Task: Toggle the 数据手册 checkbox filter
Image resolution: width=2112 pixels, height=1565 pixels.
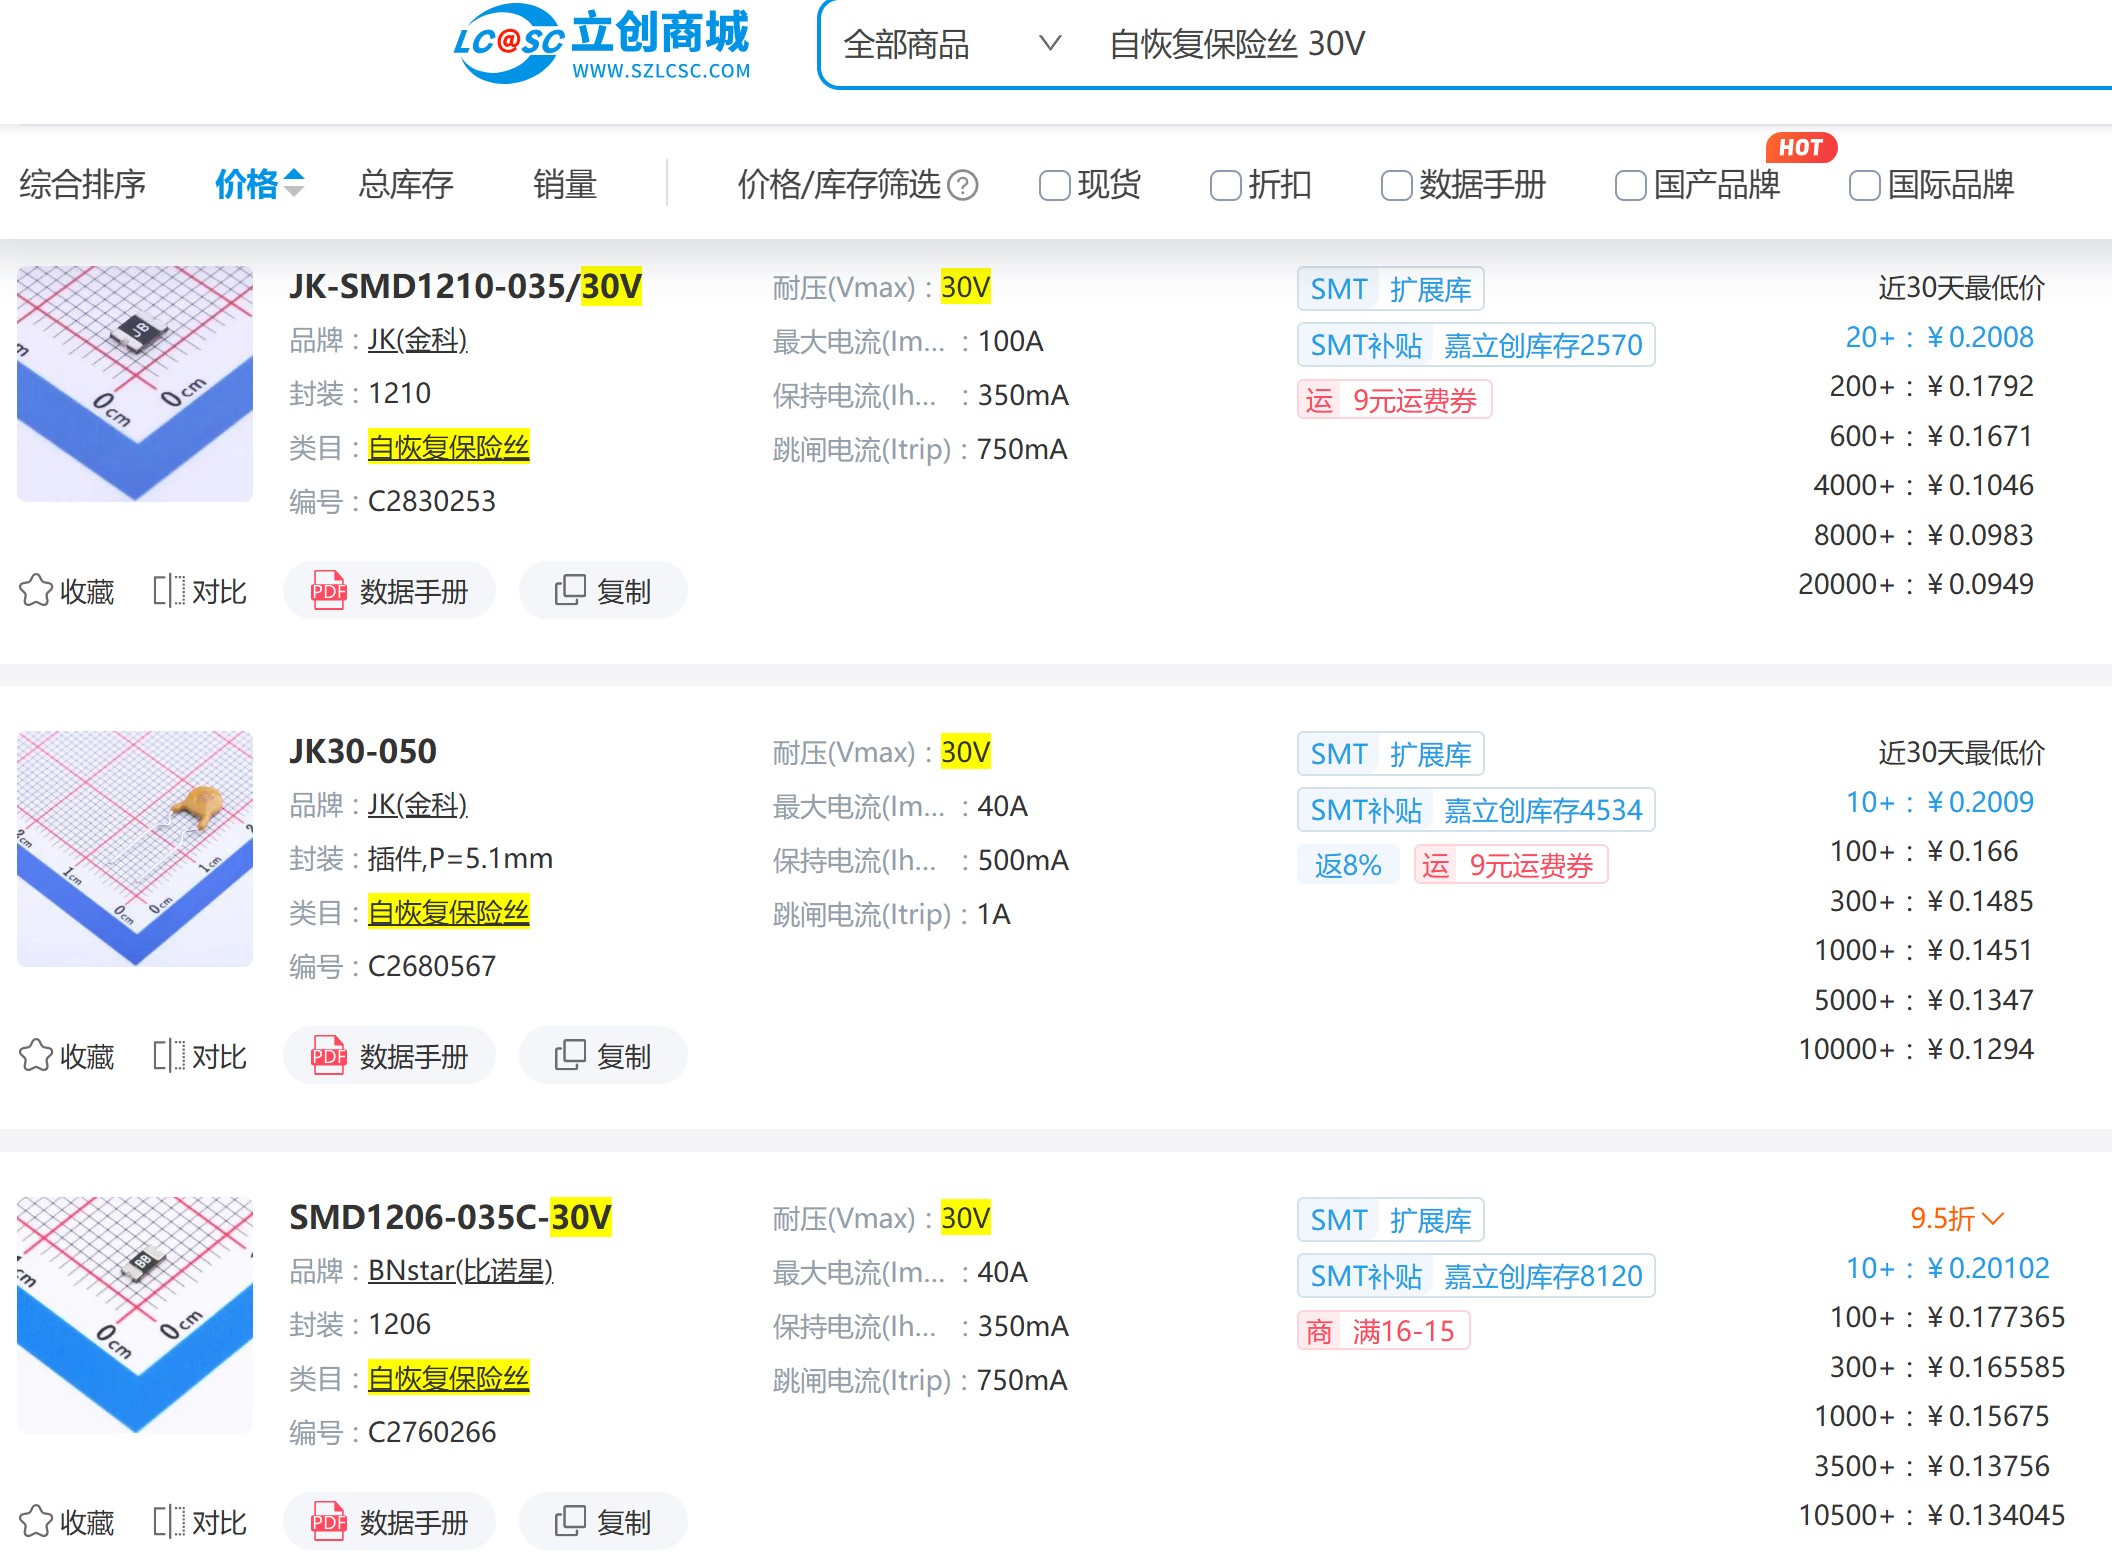Action: (1396, 185)
